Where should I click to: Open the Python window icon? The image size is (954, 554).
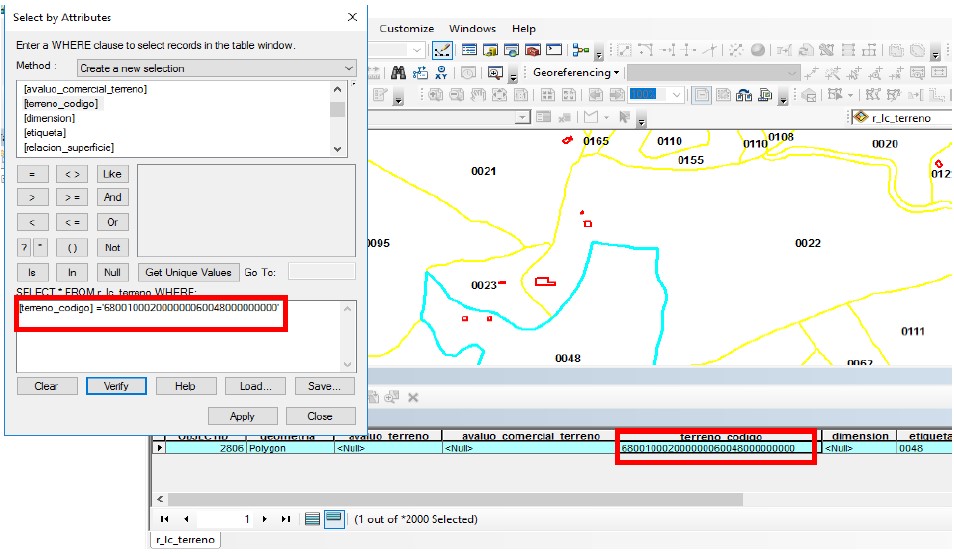pyautogui.click(x=555, y=50)
